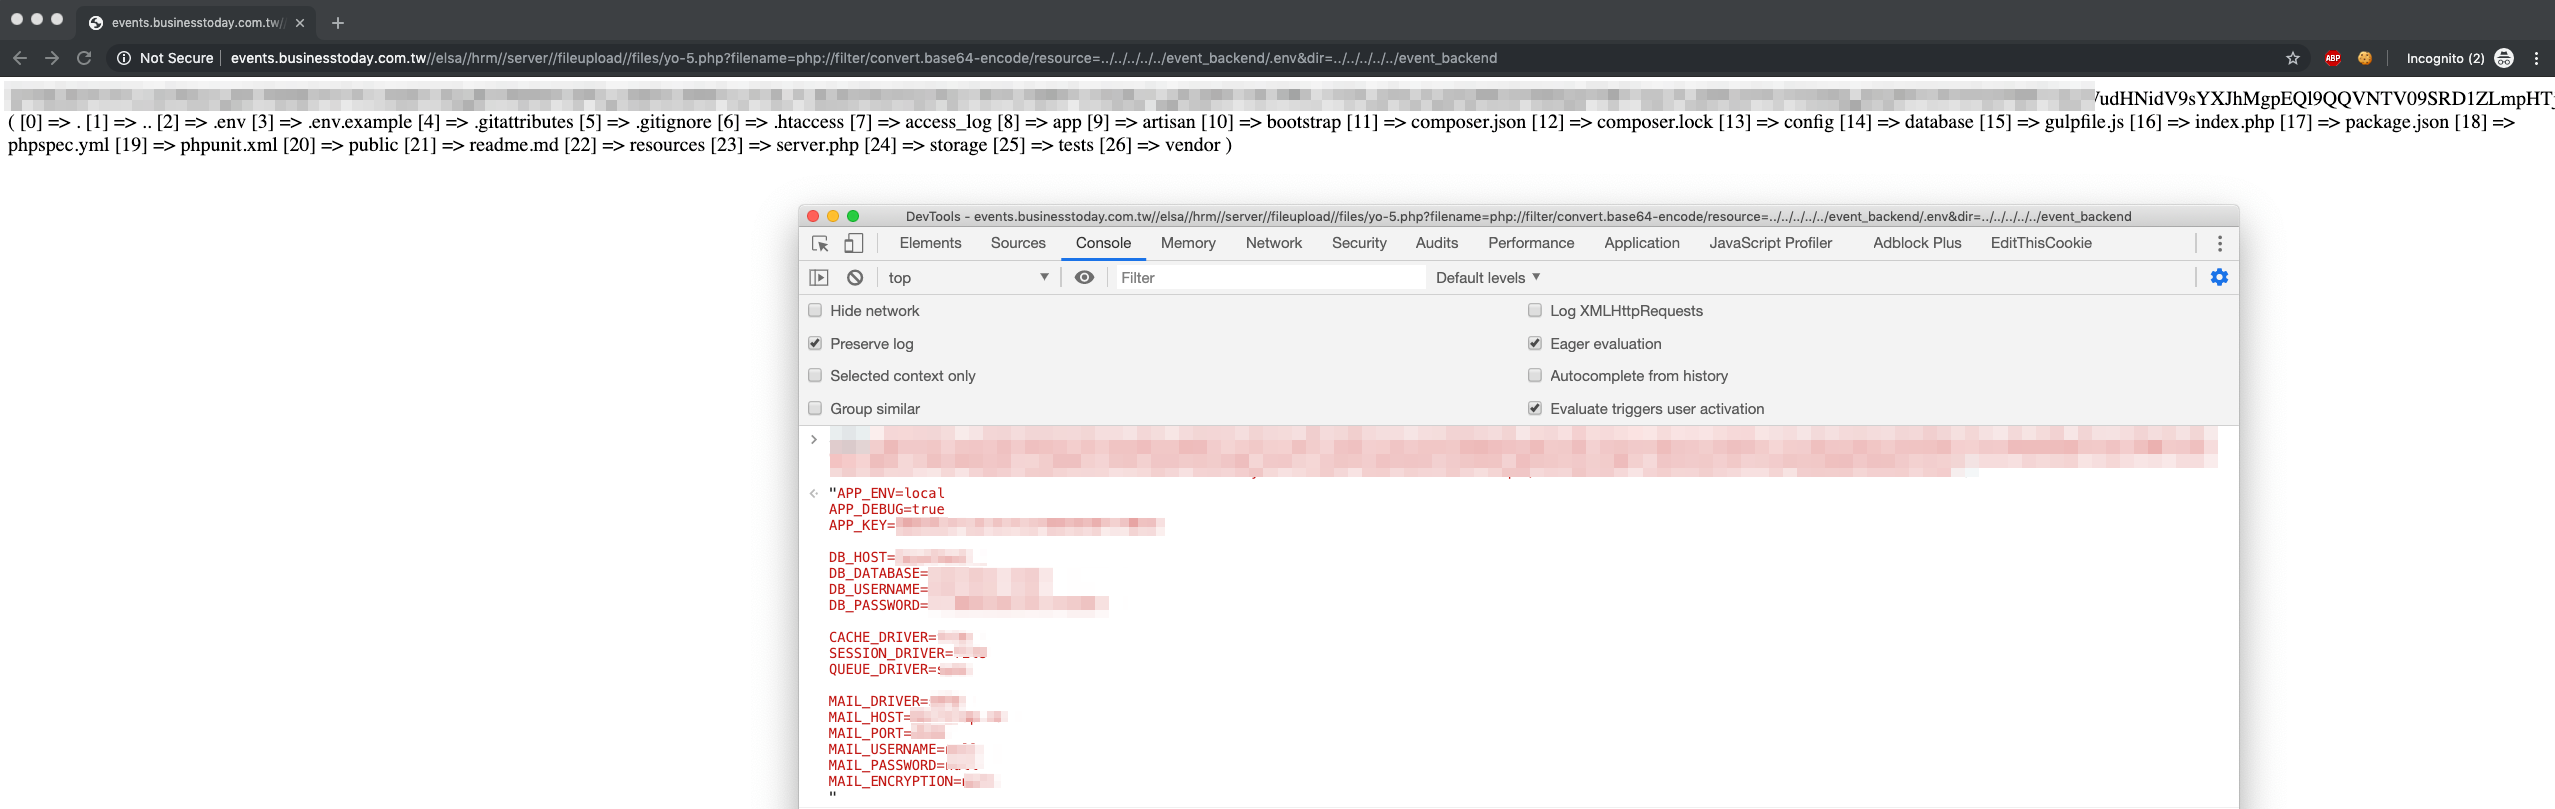Toggle the device toolbar icon
Screen dimensions: 2555x809
(x=853, y=243)
